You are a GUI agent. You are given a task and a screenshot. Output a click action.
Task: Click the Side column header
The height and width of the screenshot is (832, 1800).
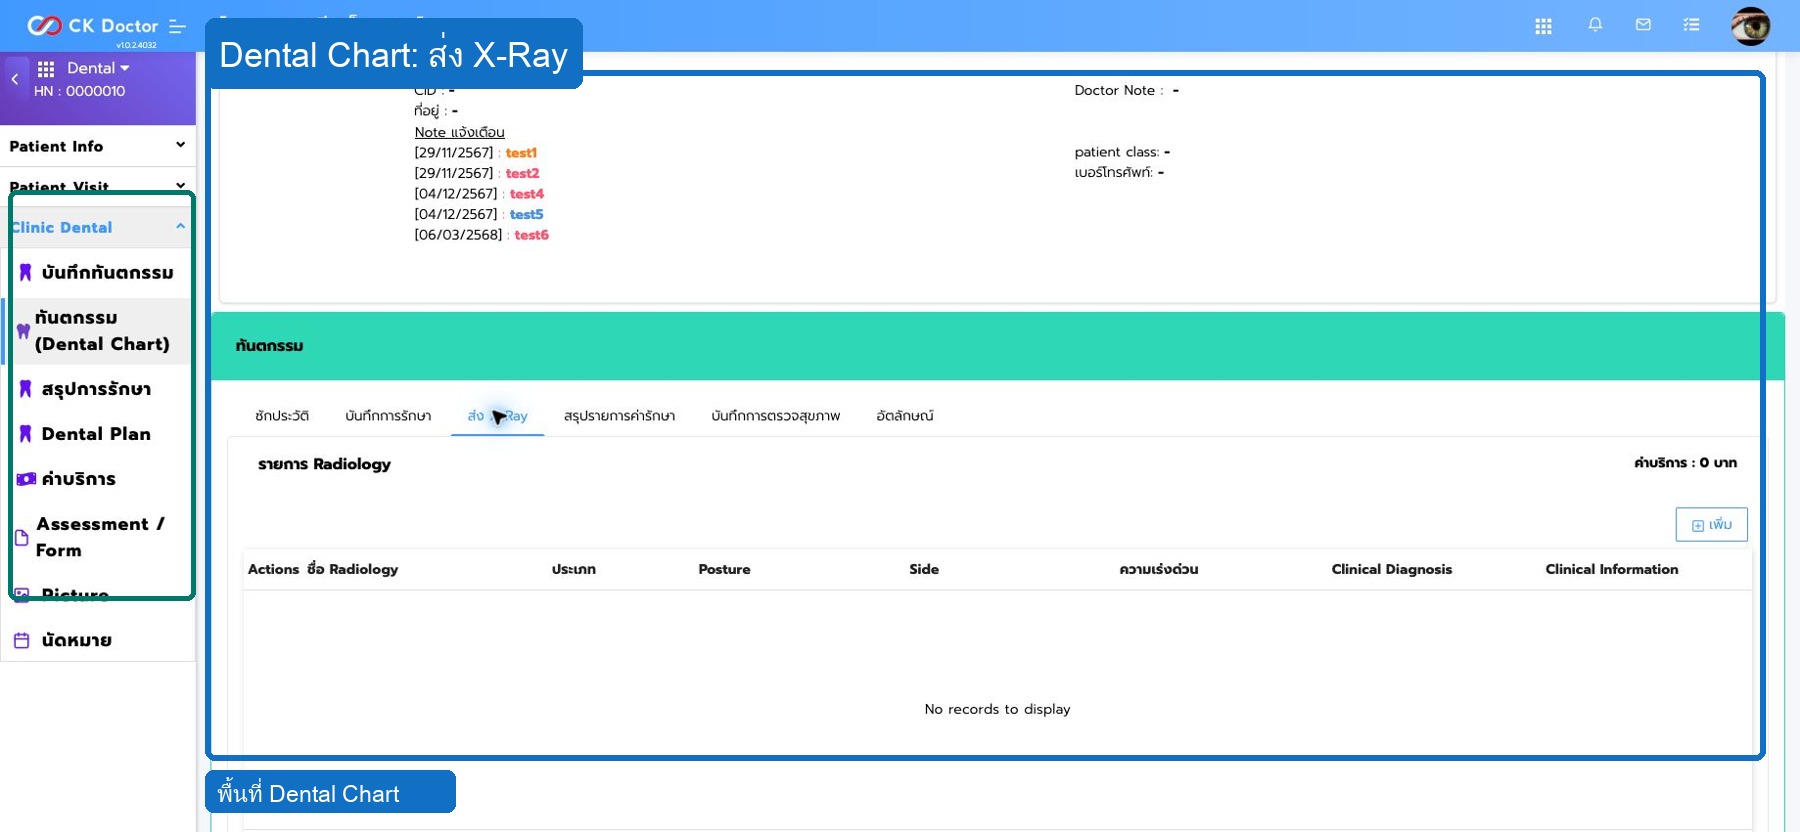[x=924, y=569]
